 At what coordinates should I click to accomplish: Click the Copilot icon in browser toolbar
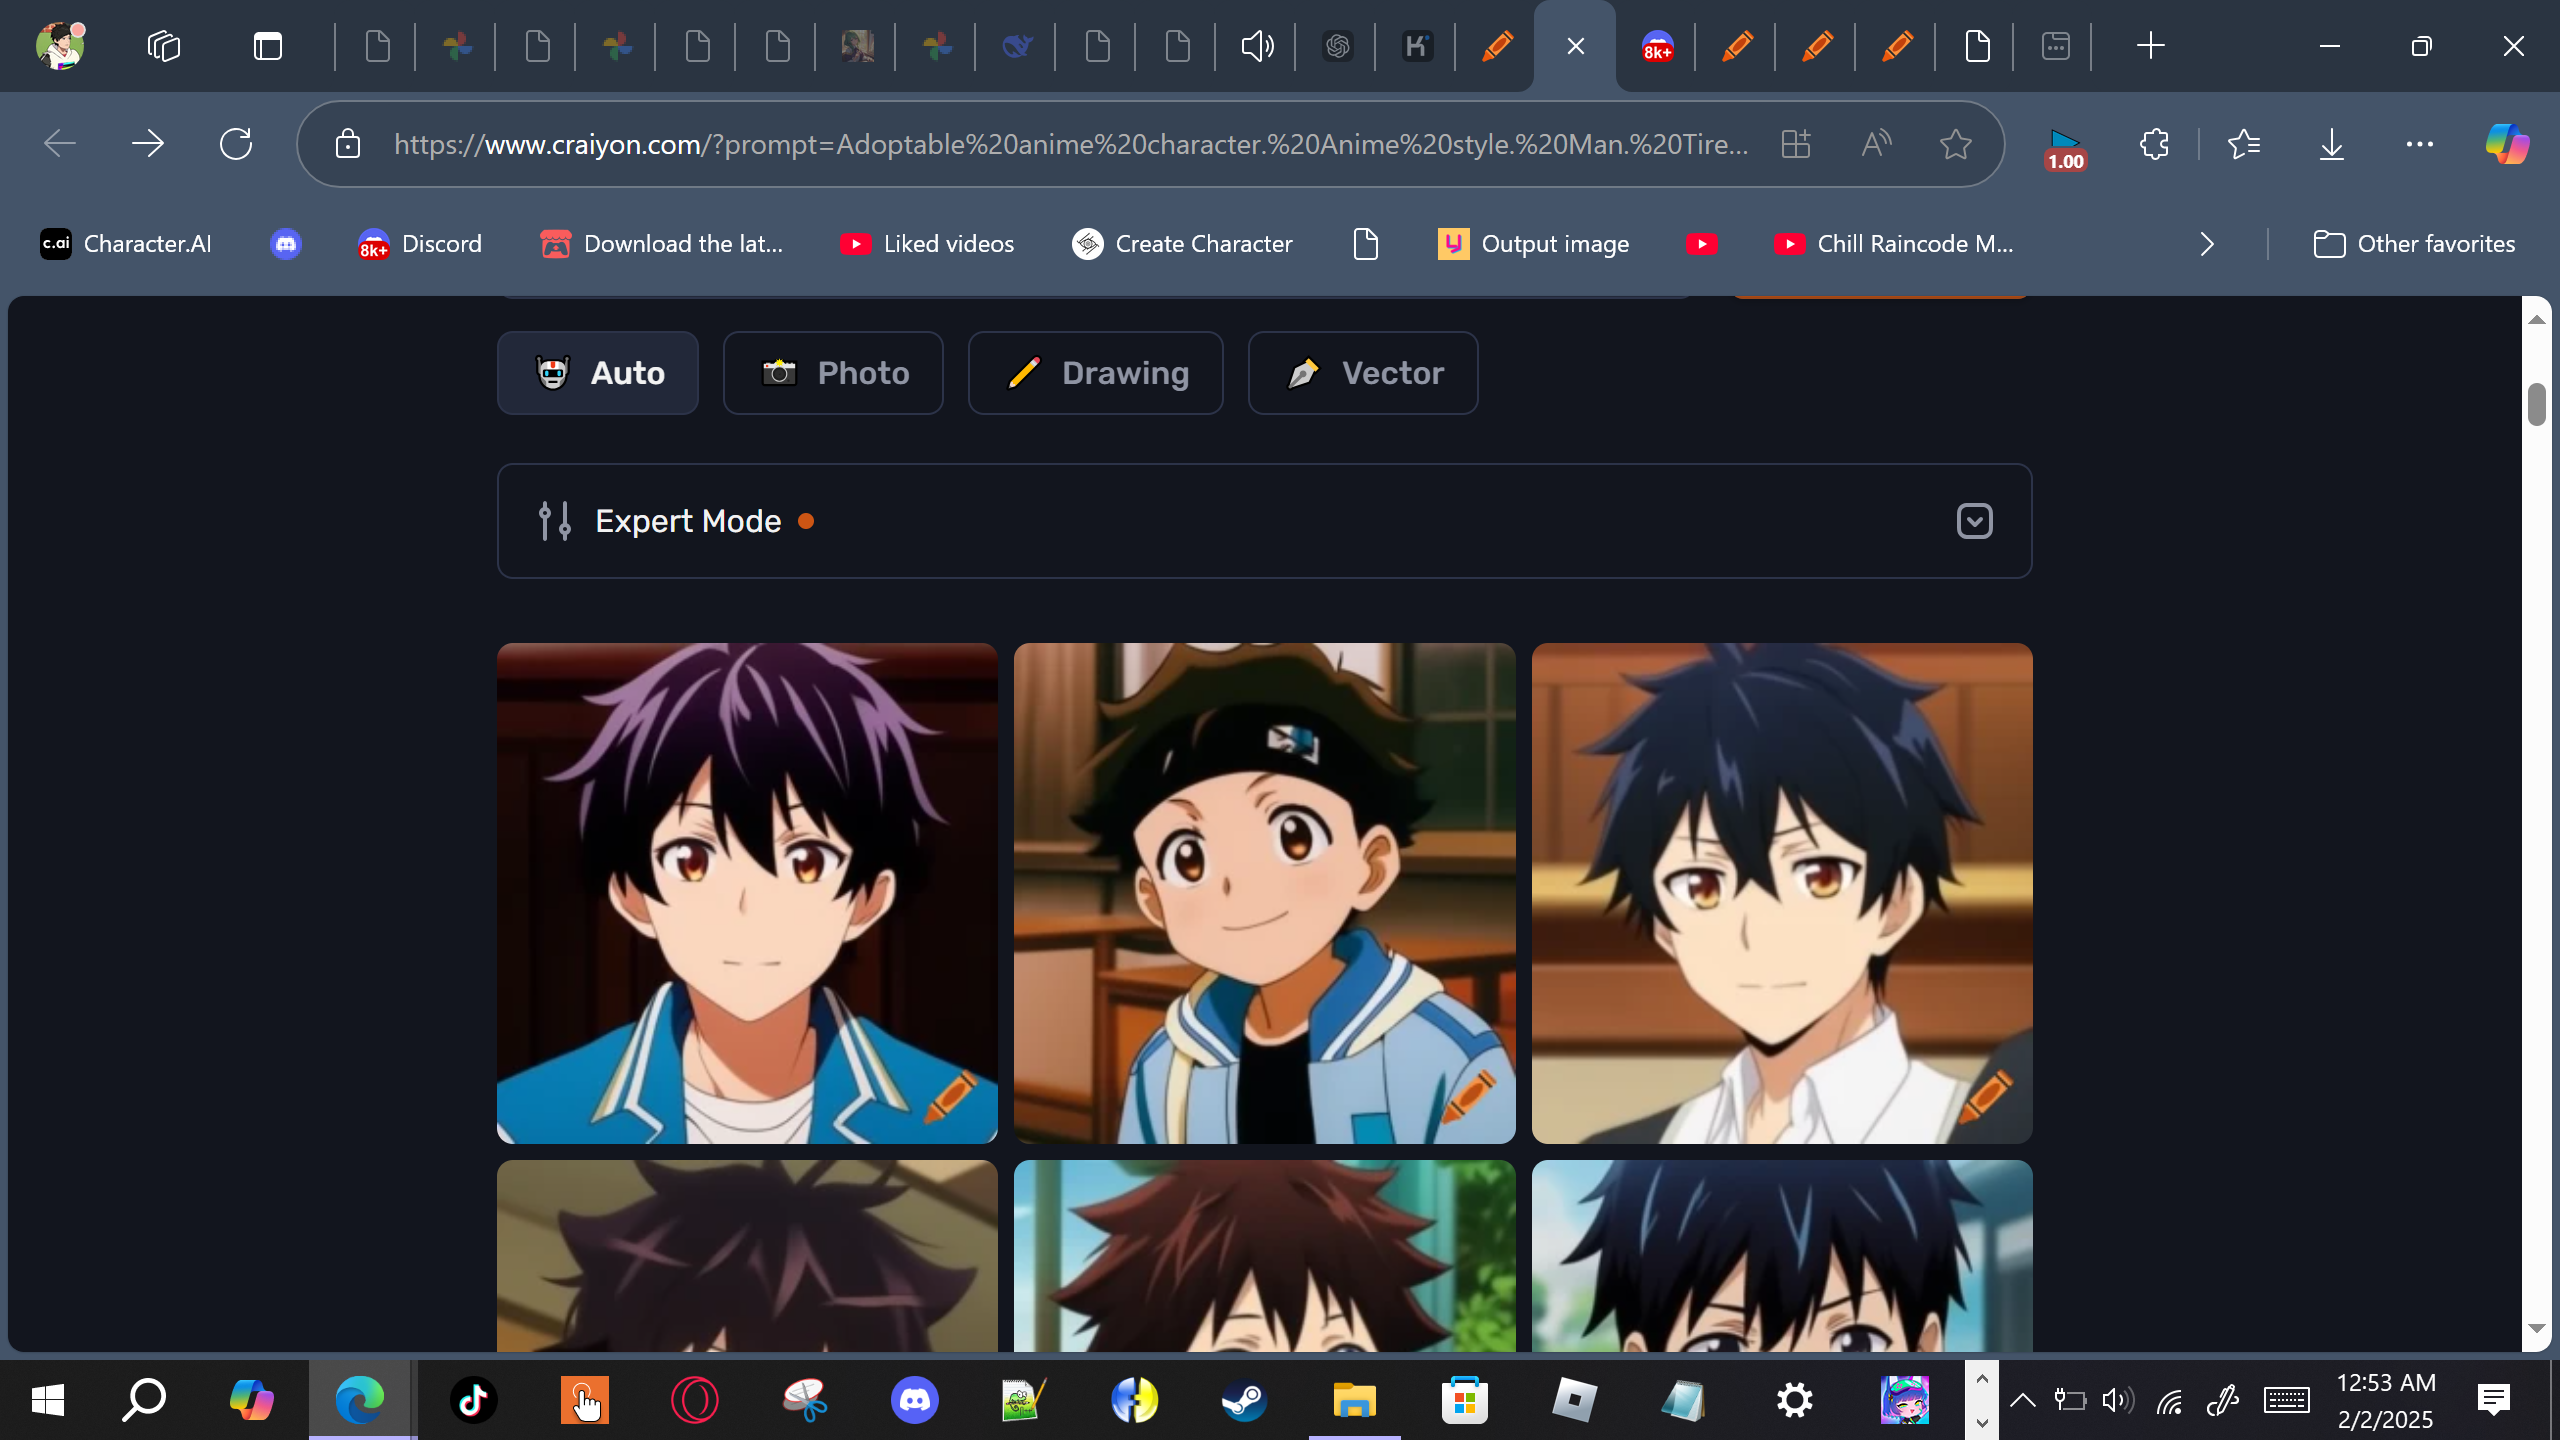[x=2507, y=144]
